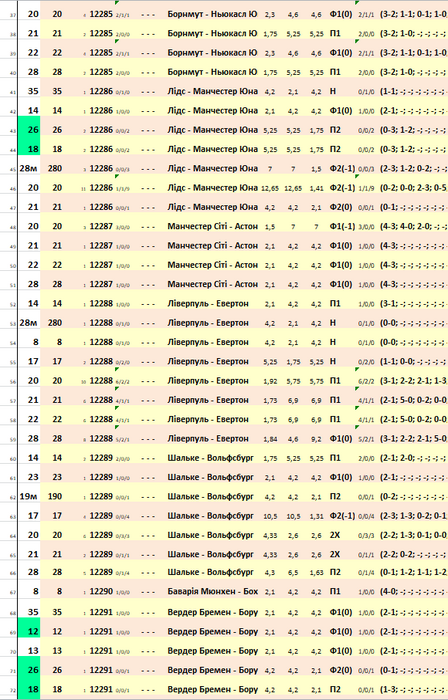
Task: Select the scores cell '(0-2; 0-0; 2-3; 0-5'
Action: click(x=414, y=188)
